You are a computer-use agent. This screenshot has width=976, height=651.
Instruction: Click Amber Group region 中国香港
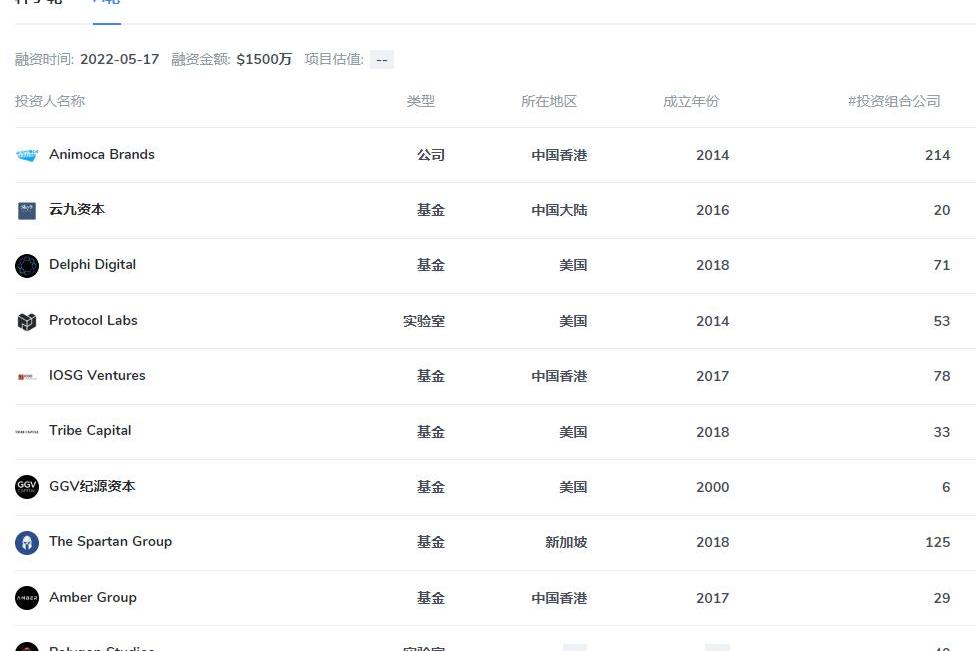(559, 598)
